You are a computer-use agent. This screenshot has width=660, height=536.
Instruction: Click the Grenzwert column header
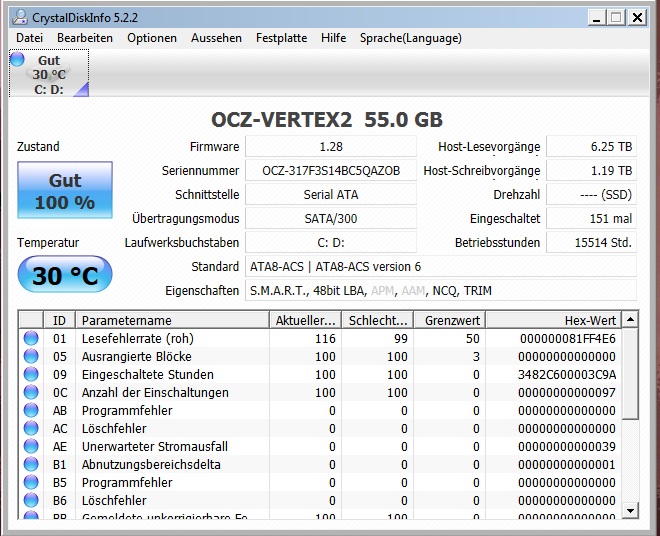point(450,320)
